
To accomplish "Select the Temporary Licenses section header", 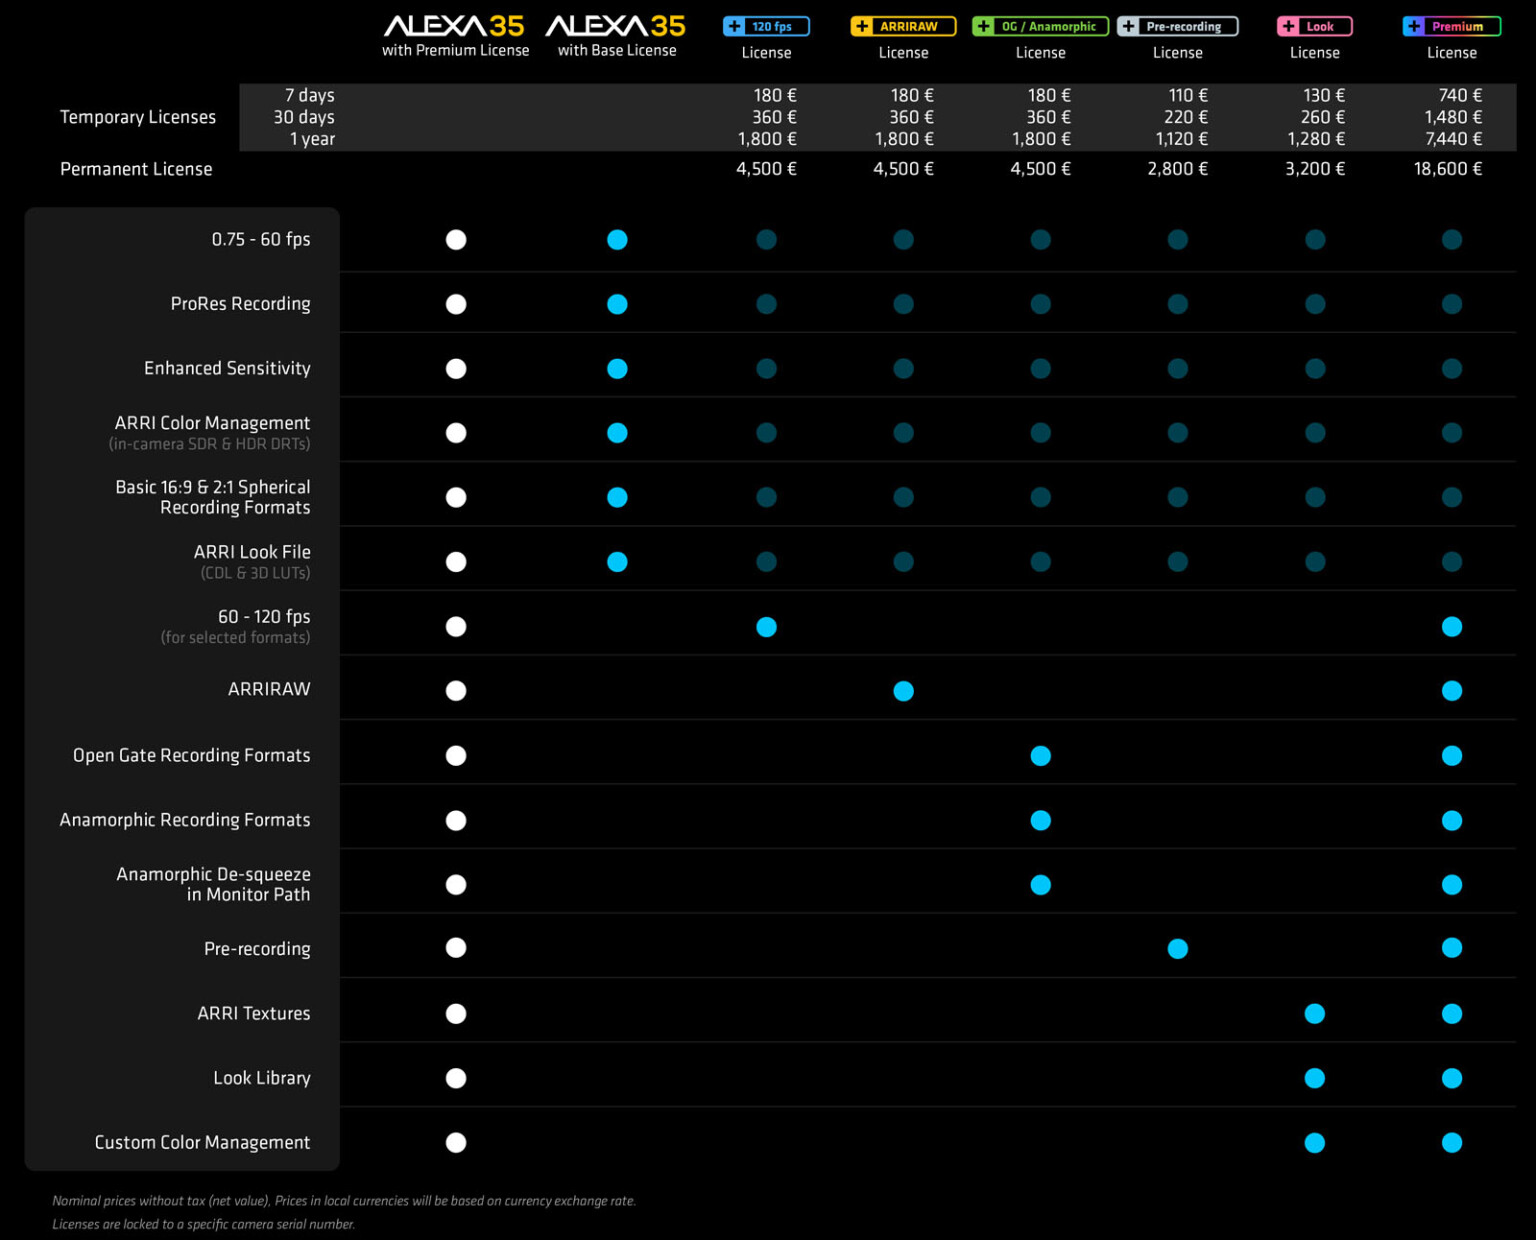I will (137, 117).
